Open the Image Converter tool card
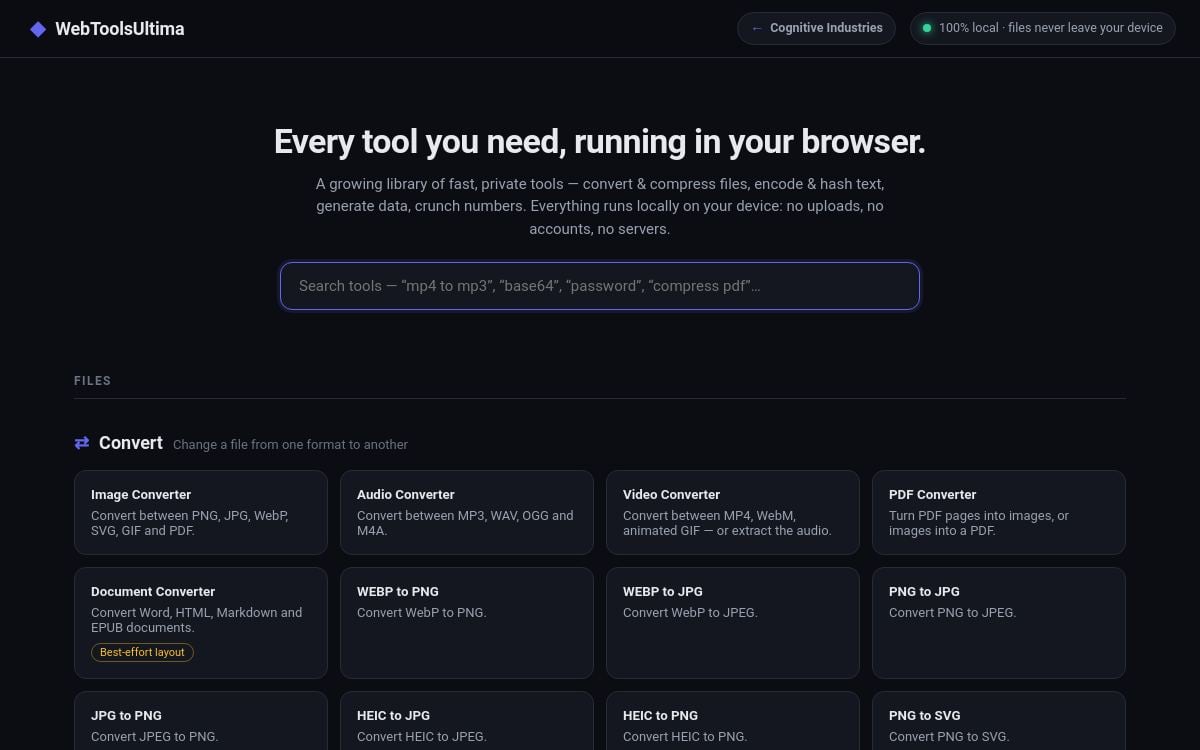 point(201,512)
